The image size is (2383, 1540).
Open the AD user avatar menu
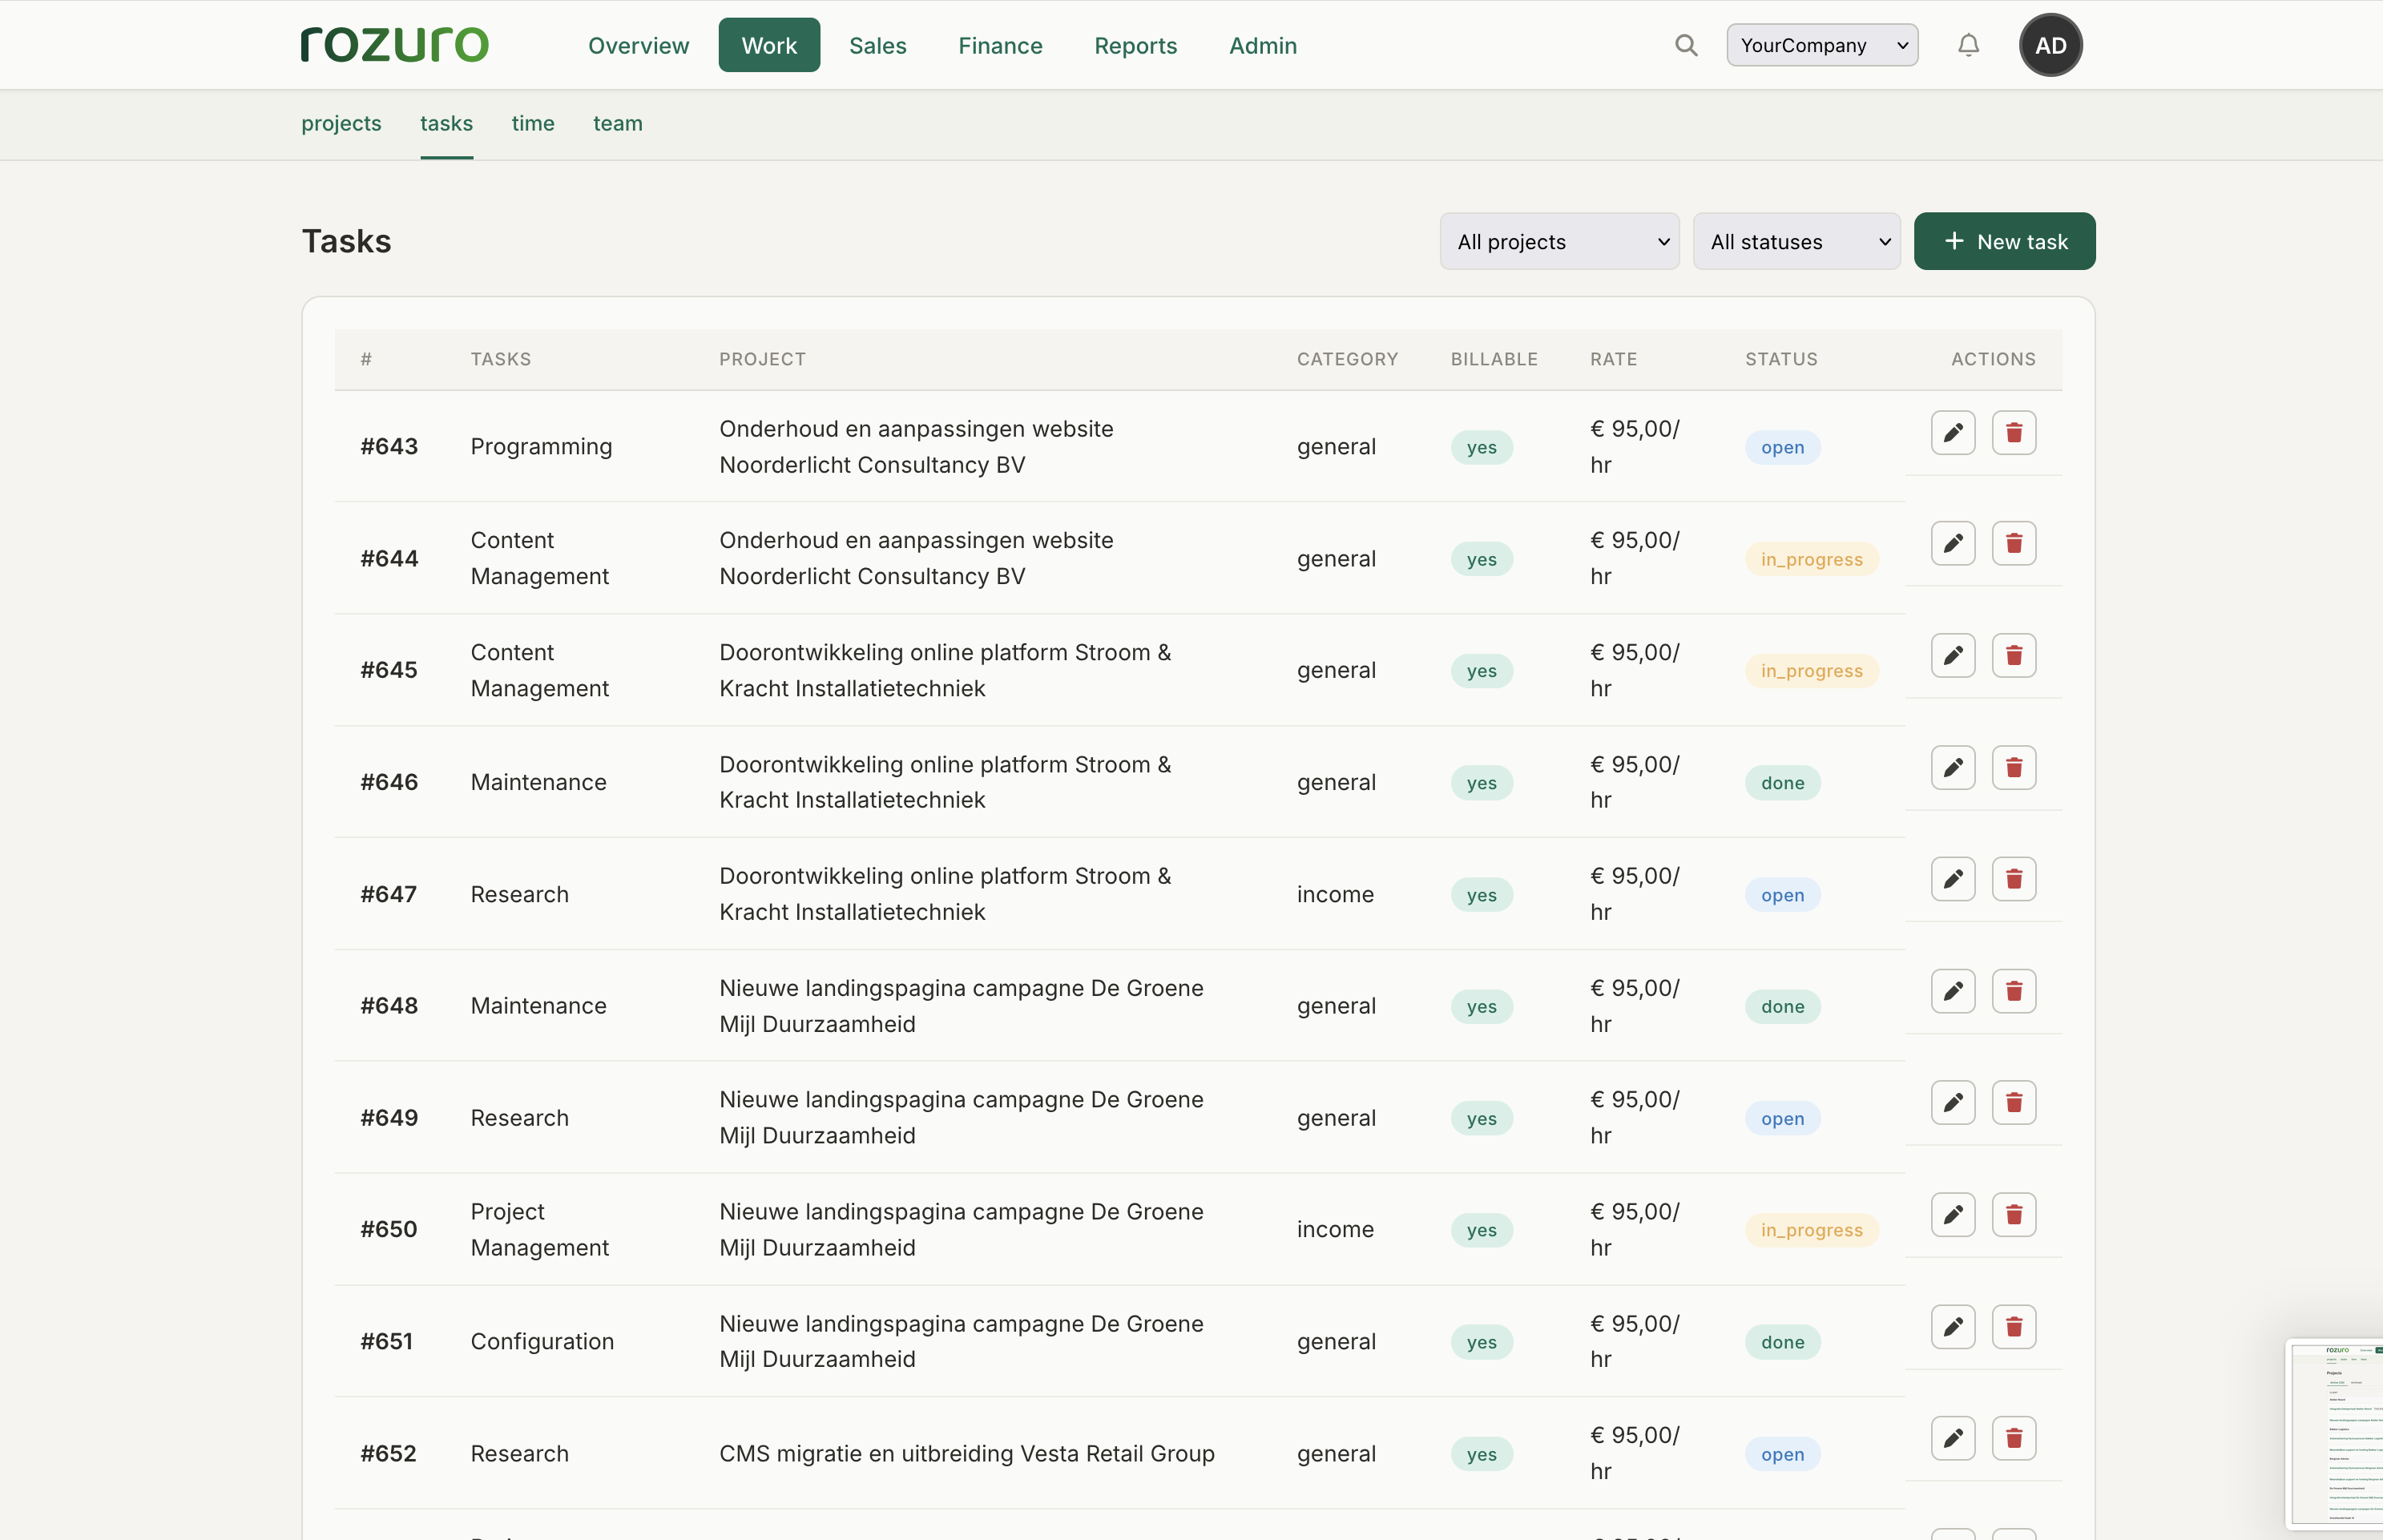tap(2050, 45)
